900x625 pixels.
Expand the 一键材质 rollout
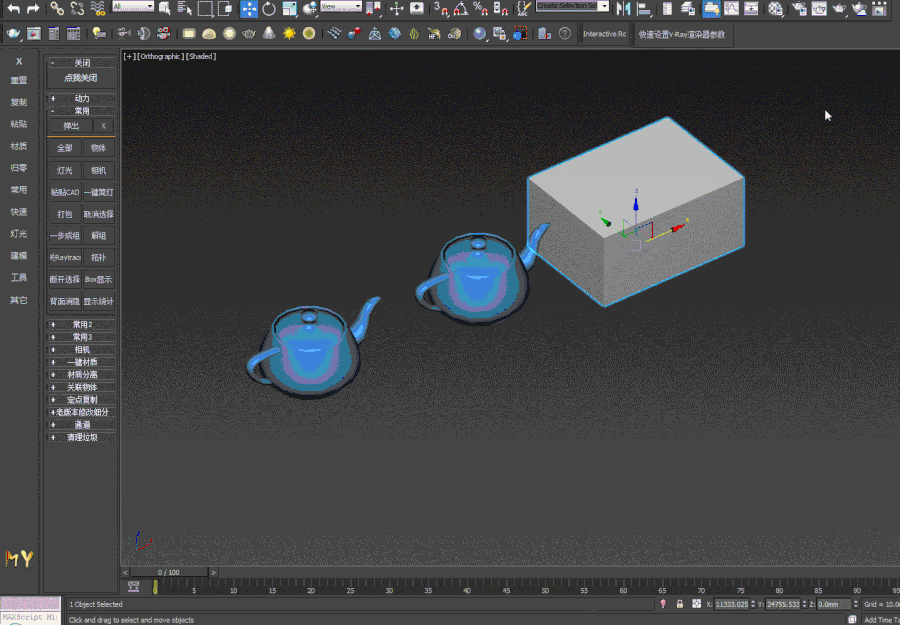[x=82, y=362]
